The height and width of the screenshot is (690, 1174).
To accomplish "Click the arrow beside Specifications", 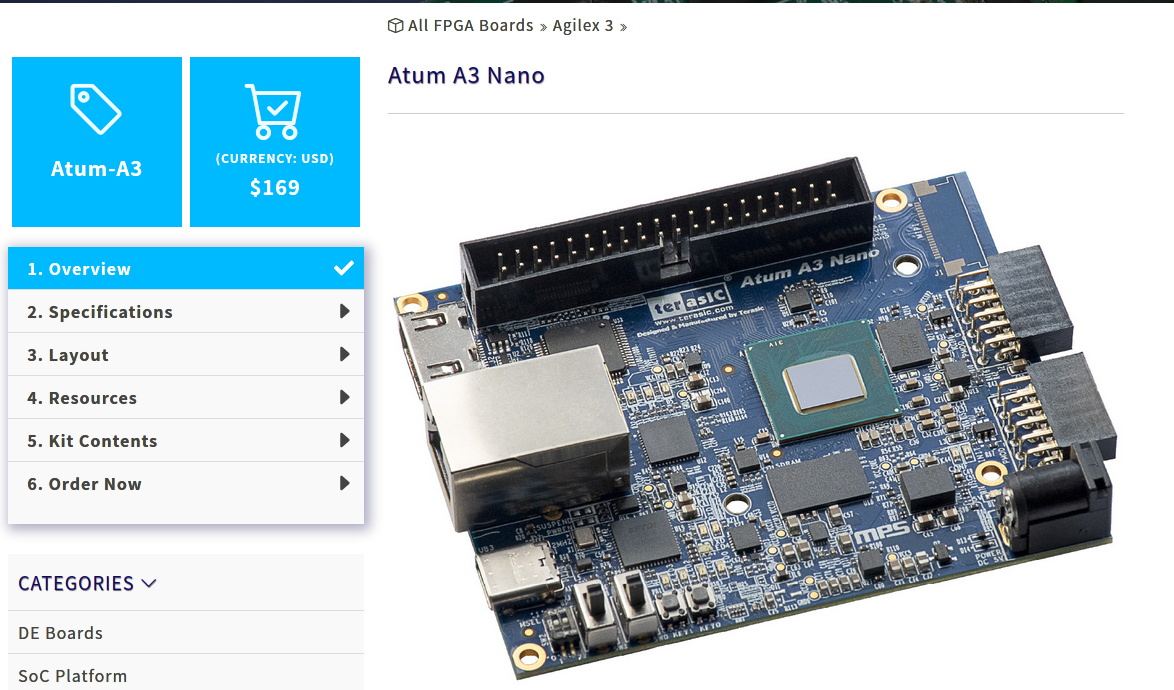I will coord(344,311).
